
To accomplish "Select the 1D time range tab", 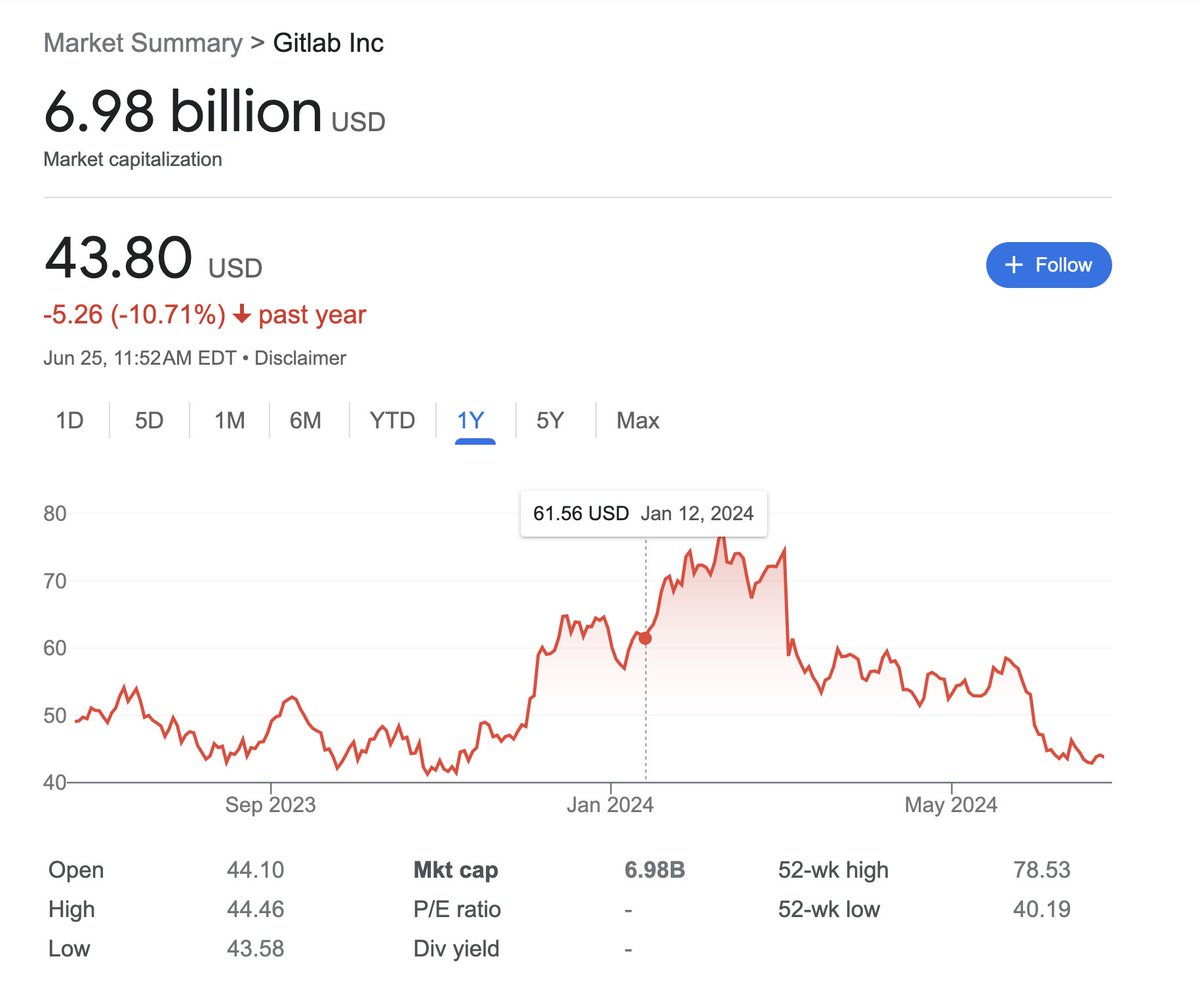I will [69, 421].
